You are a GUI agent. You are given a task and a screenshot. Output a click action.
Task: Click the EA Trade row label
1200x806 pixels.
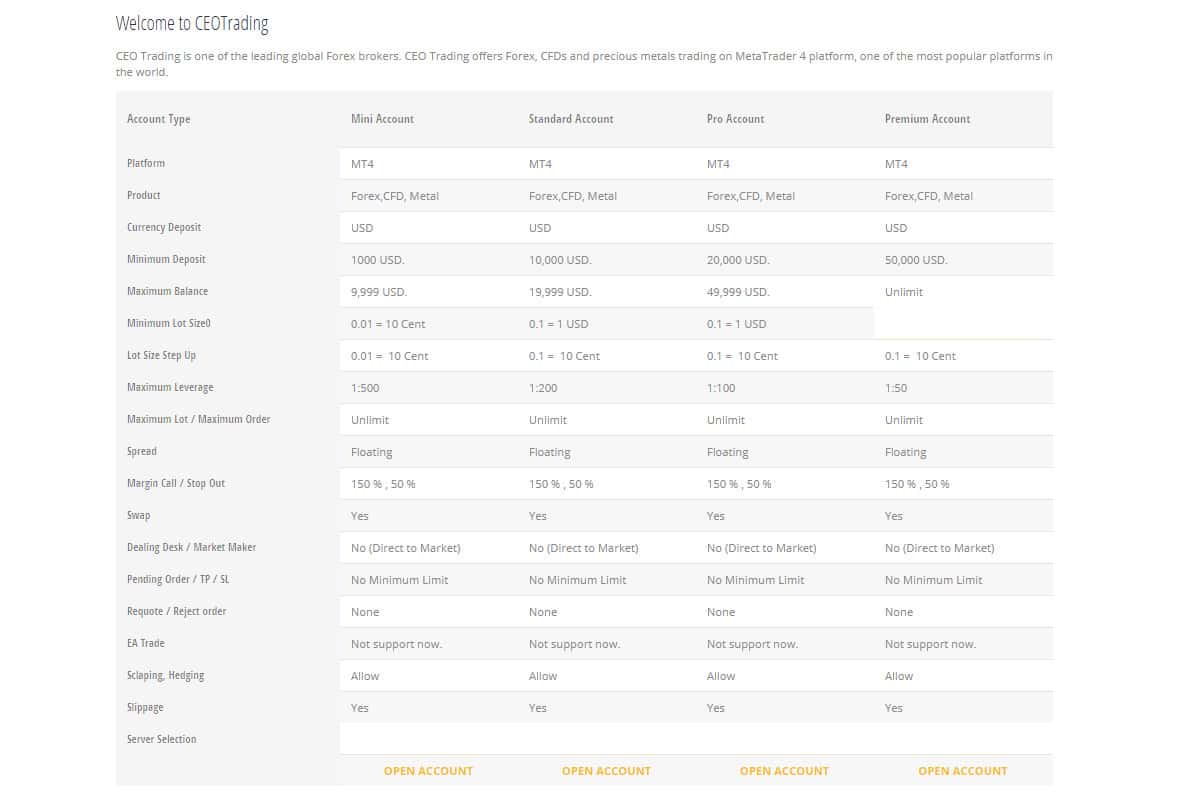146,643
